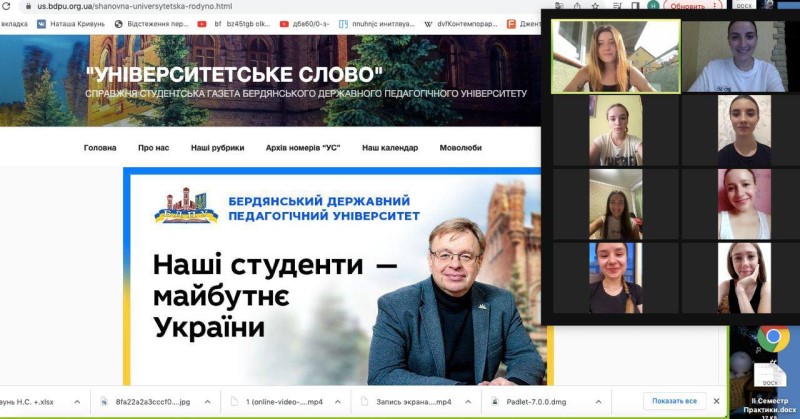Go to Архів номерів "УС" page
The height and width of the screenshot is (419, 800).
point(303,148)
